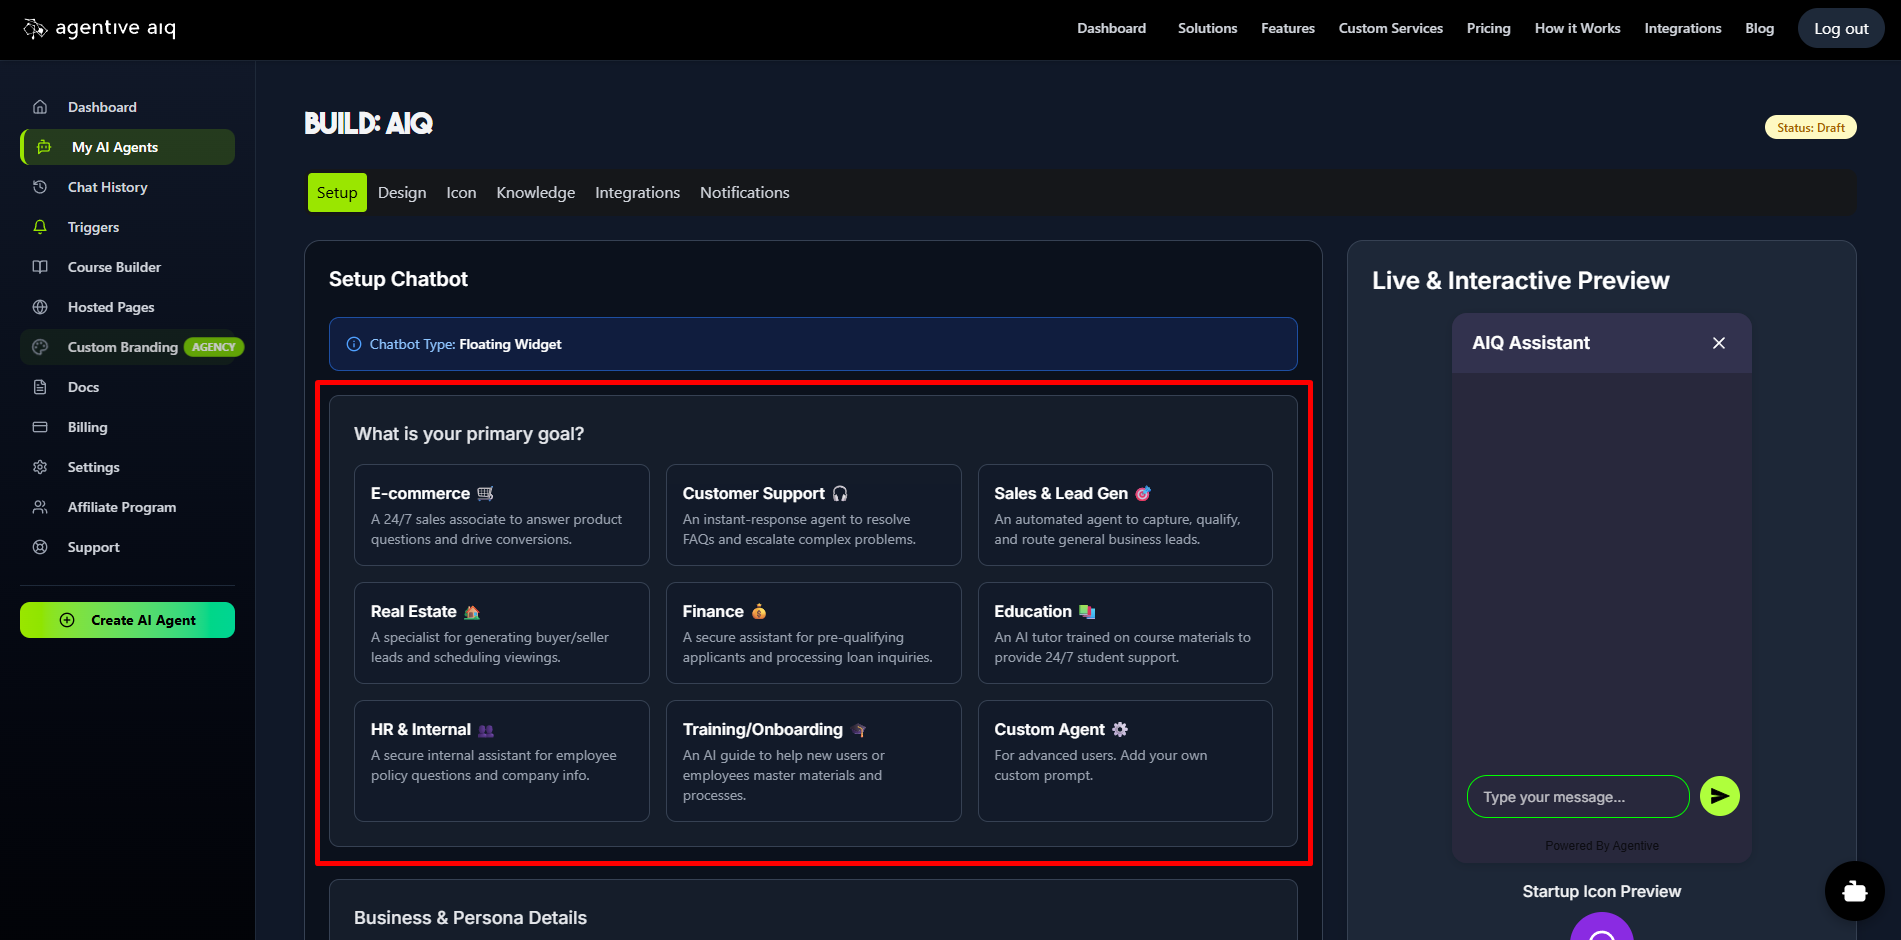Click the agentive aiq logo
This screenshot has height=940, width=1901.
pos(100,29)
